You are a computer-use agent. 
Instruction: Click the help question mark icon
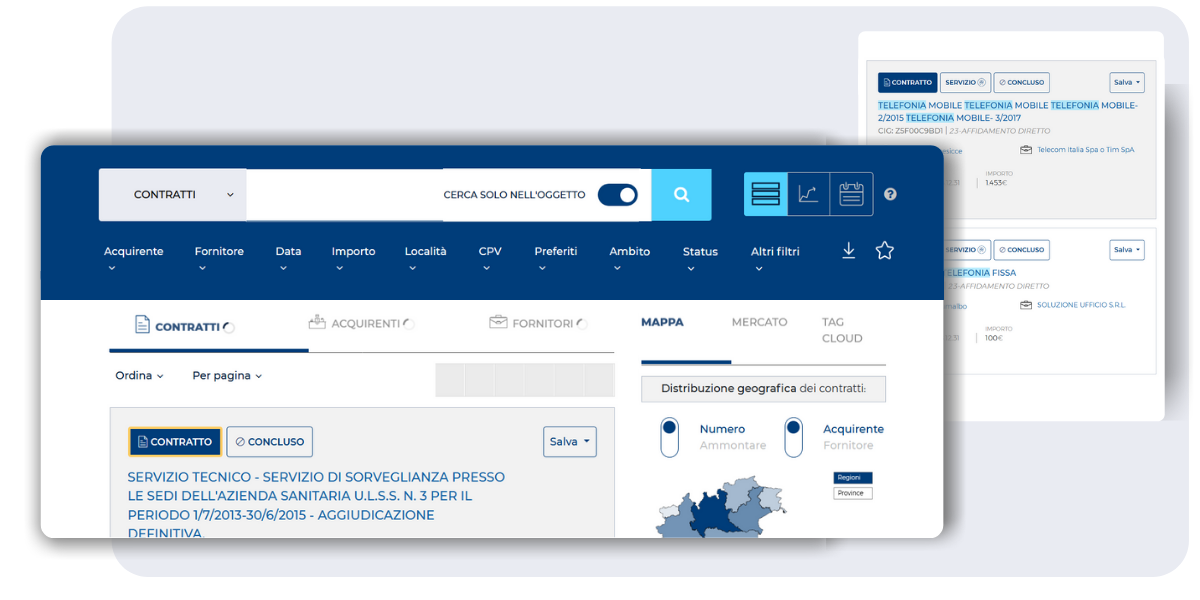click(x=890, y=194)
